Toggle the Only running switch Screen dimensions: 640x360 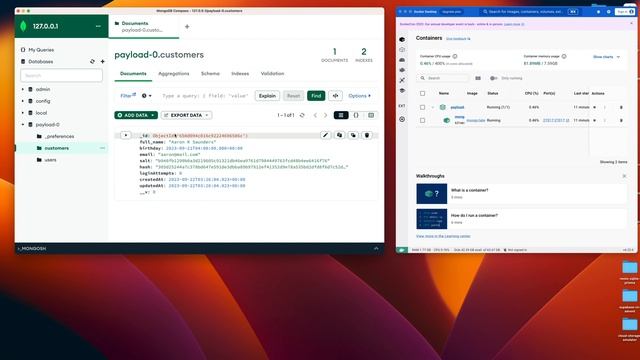pyautogui.click(x=493, y=78)
